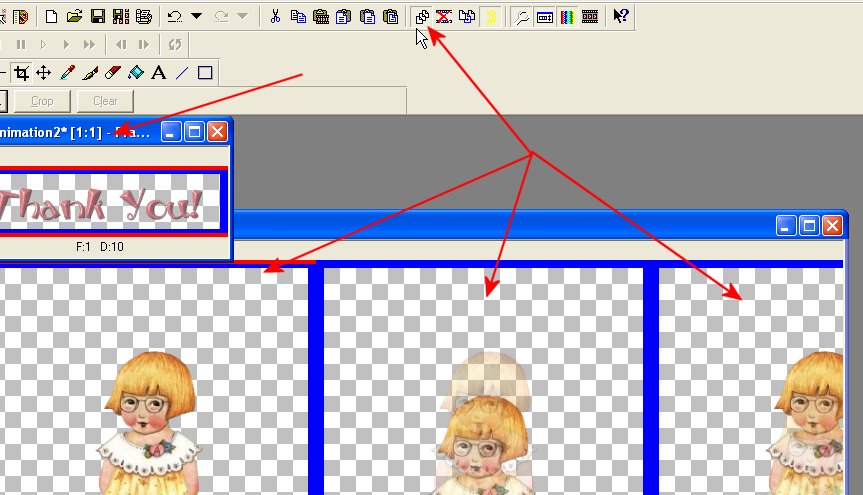Maximize the large doll animation window
This screenshot has height=495, width=863.
(x=809, y=226)
